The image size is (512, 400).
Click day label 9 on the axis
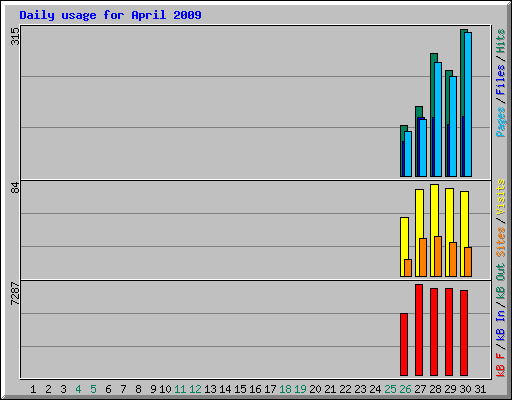tap(153, 389)
